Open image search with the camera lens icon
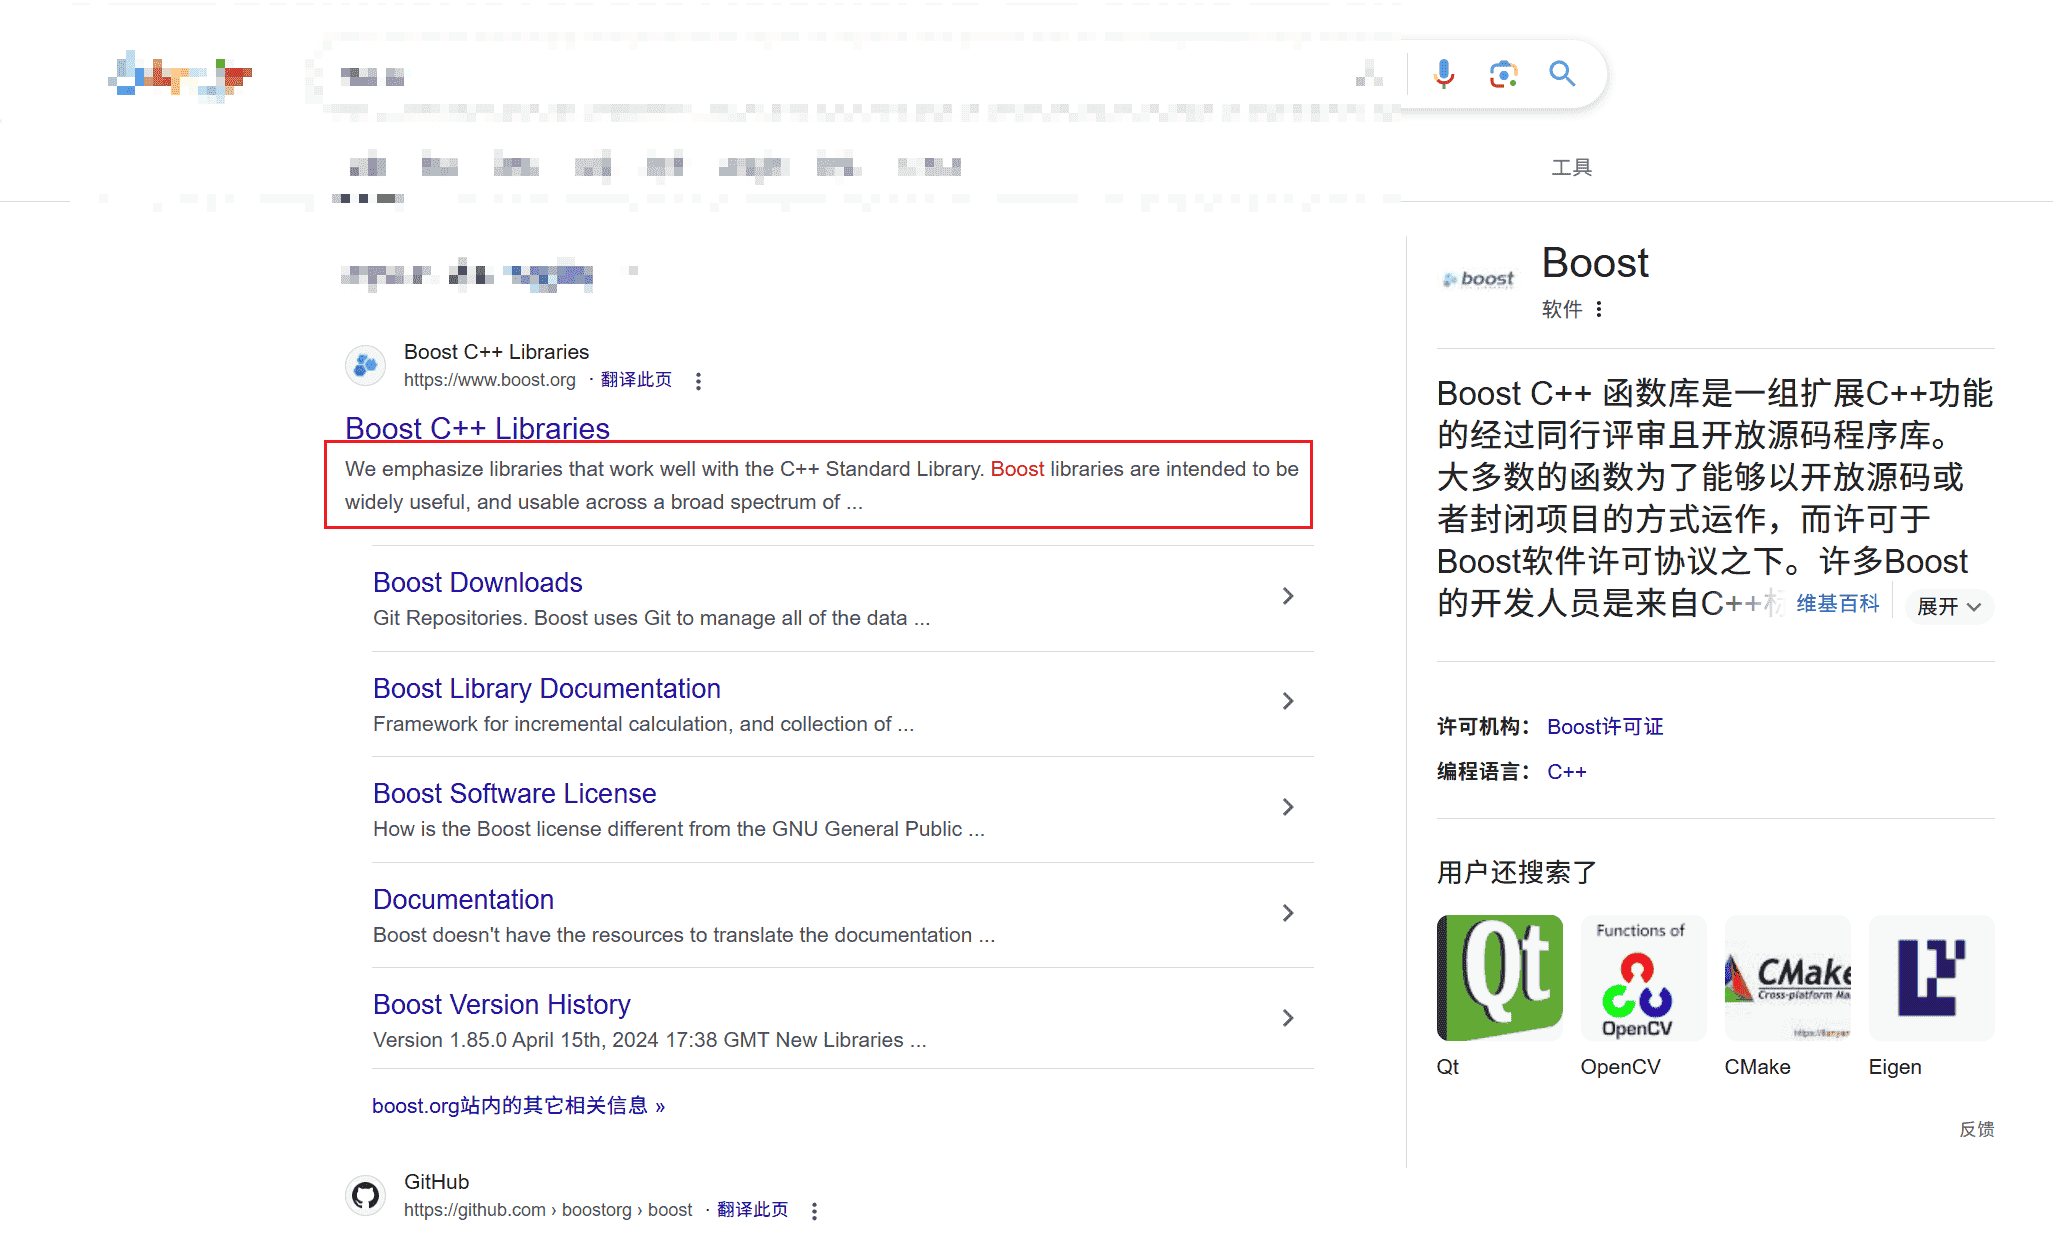The height and width of the screenshot is (1238, 2053). [1503, 74]
